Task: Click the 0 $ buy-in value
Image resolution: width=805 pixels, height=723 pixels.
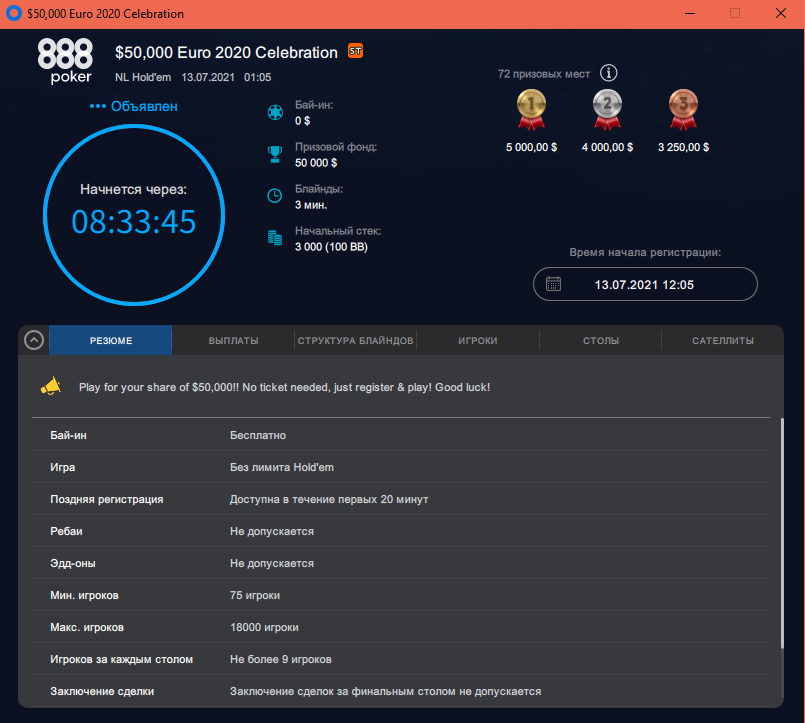Action: point(302,121)
